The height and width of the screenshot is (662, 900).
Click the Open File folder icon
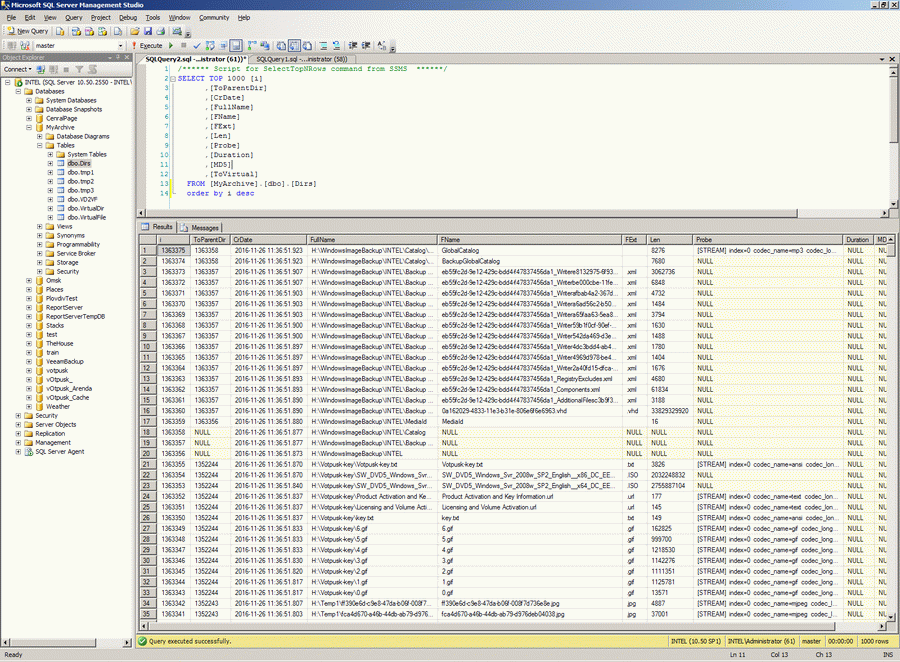coord(134,31)
